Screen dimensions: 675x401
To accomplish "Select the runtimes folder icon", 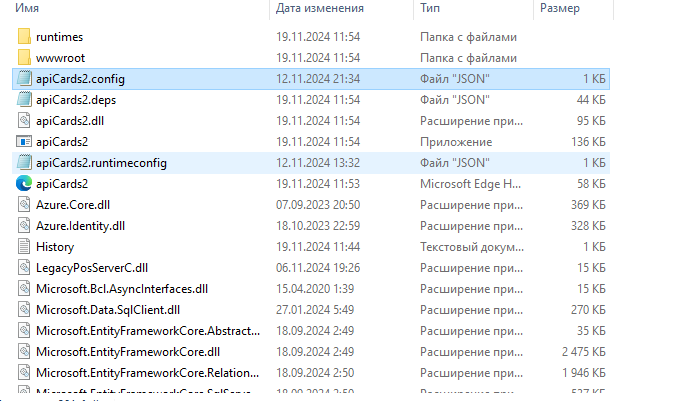I will point(24,37).
